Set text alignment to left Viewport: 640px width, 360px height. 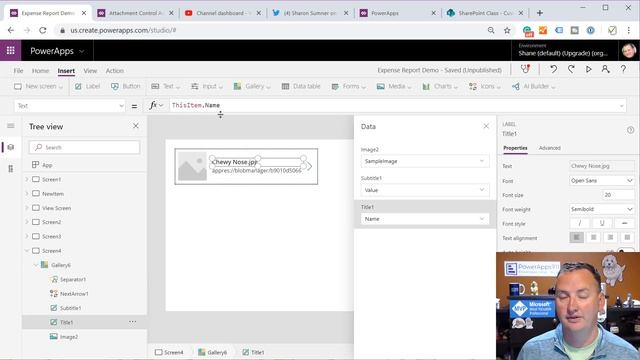(577, 237)
